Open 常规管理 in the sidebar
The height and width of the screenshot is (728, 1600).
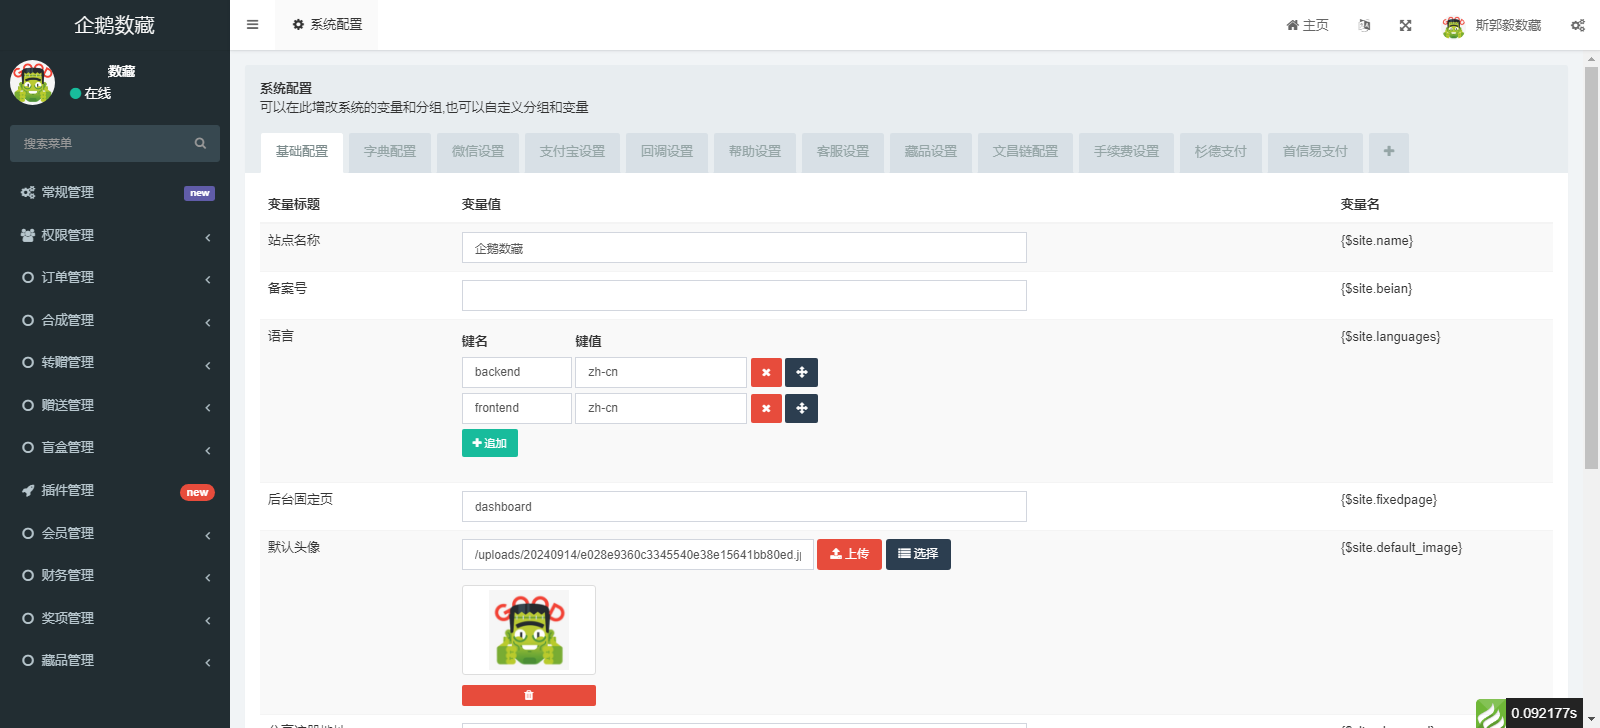115,192
